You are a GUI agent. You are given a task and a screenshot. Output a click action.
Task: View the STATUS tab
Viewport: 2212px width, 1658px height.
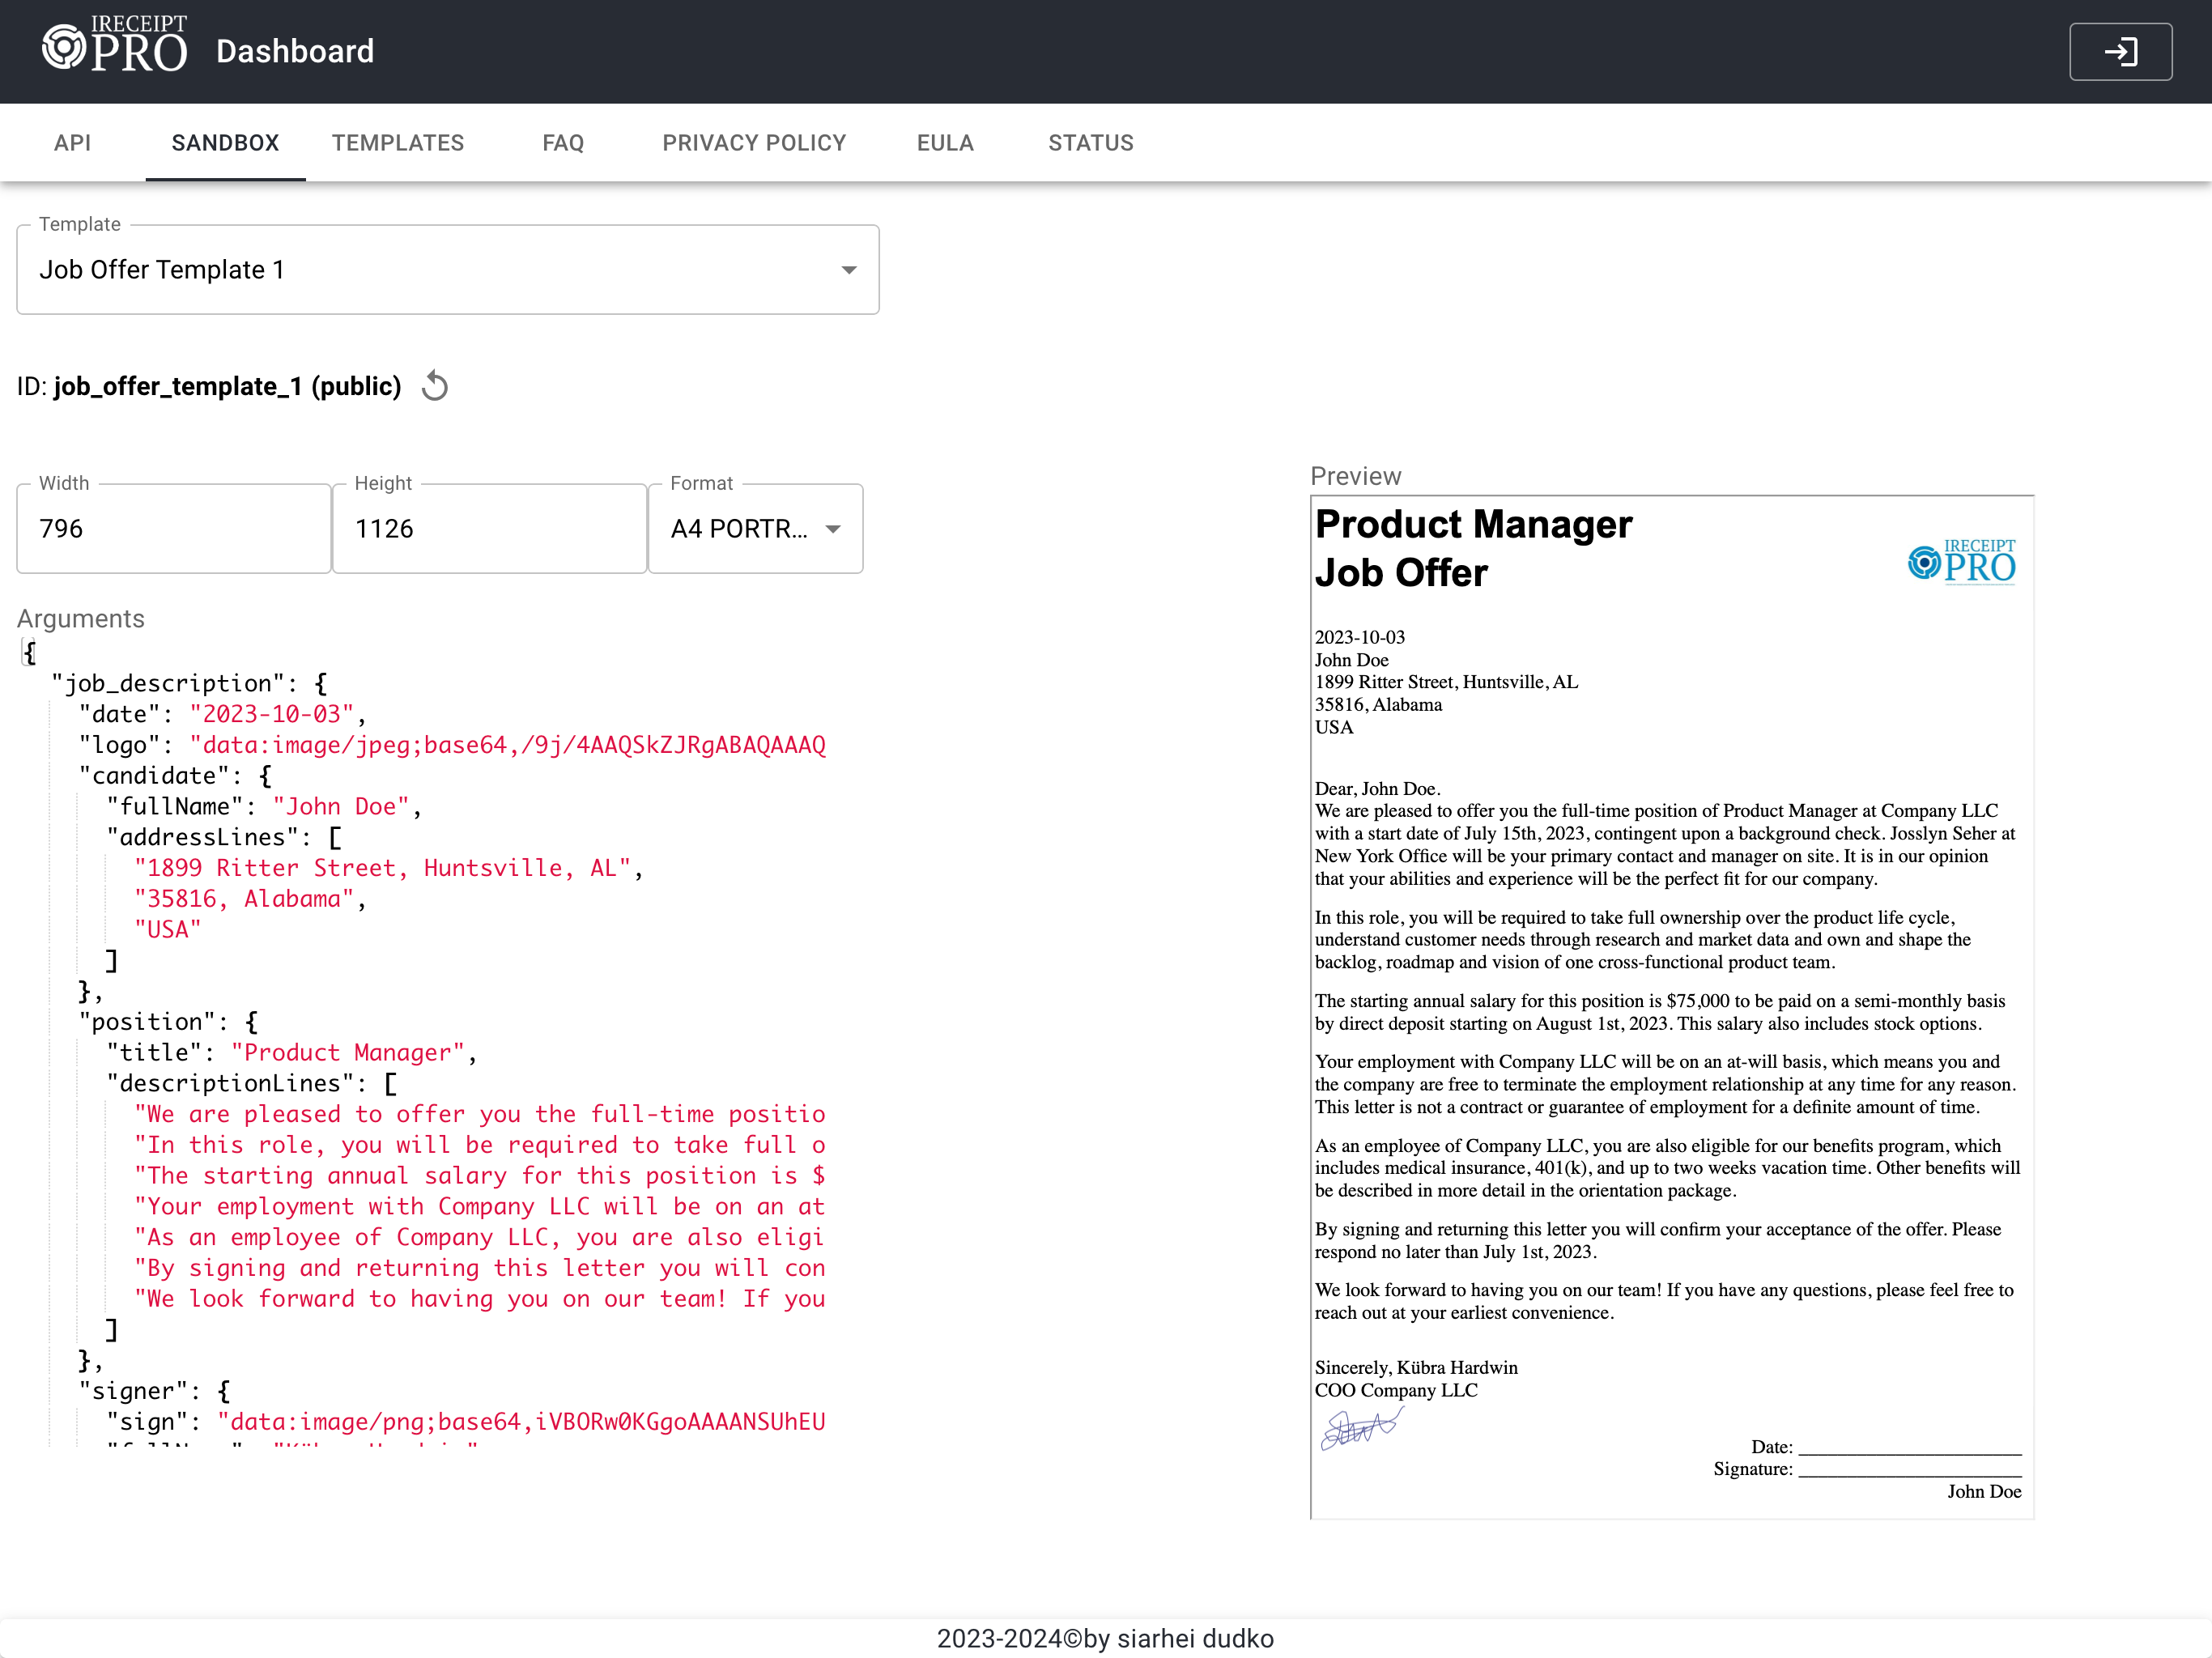click(1091, 143)
